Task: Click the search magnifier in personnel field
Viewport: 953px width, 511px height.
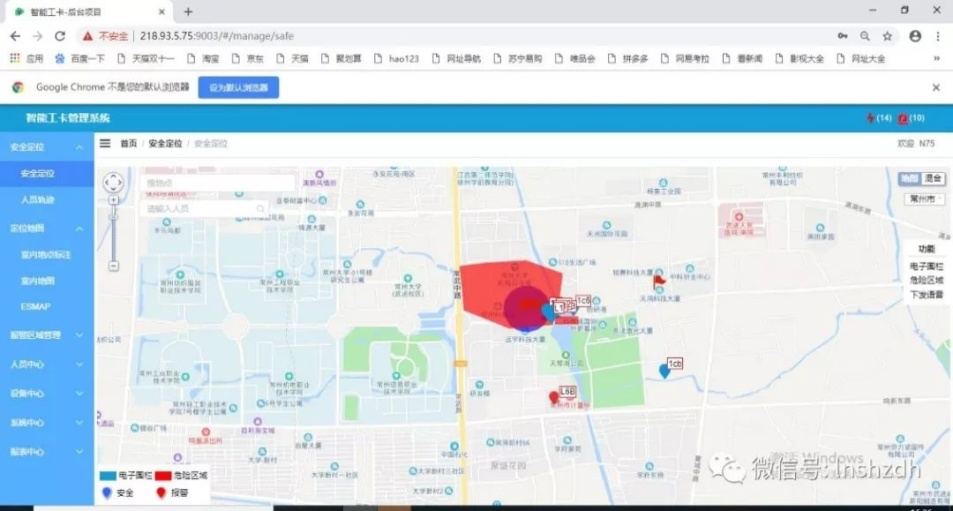Action: pyautogui.click(x=261, y=209)
